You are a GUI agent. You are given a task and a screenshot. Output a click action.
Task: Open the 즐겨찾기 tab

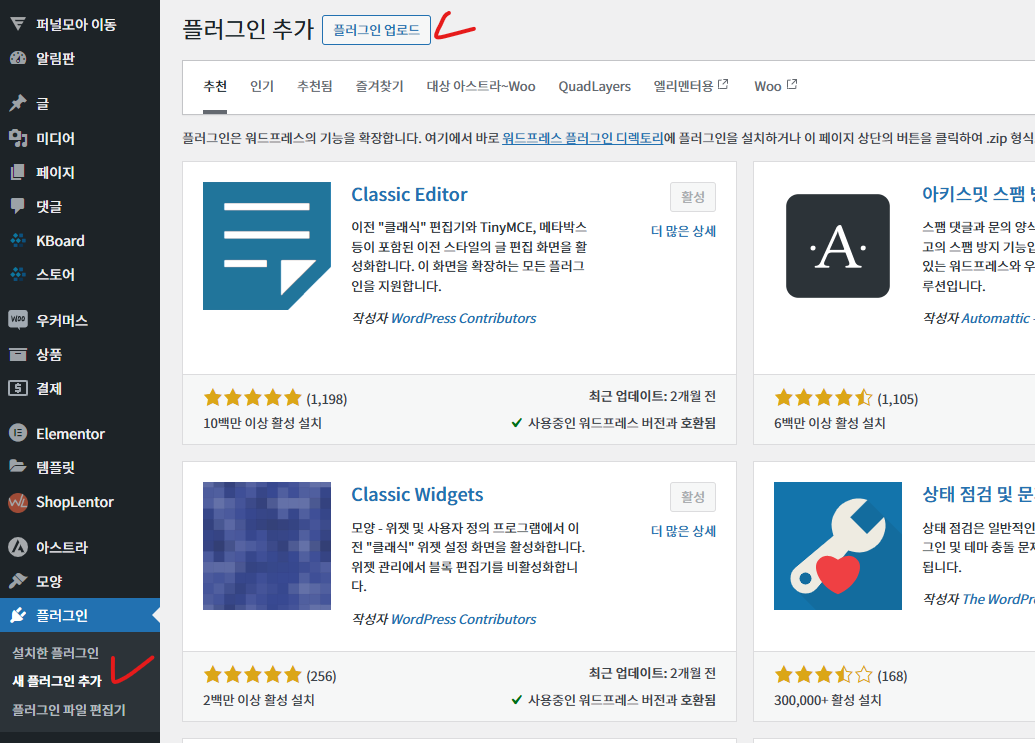point(380,86)
